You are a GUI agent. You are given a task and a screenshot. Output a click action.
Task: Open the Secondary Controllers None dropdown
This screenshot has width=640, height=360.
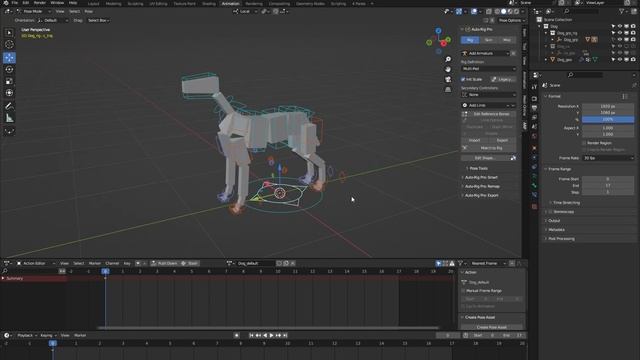pos(489,95)
